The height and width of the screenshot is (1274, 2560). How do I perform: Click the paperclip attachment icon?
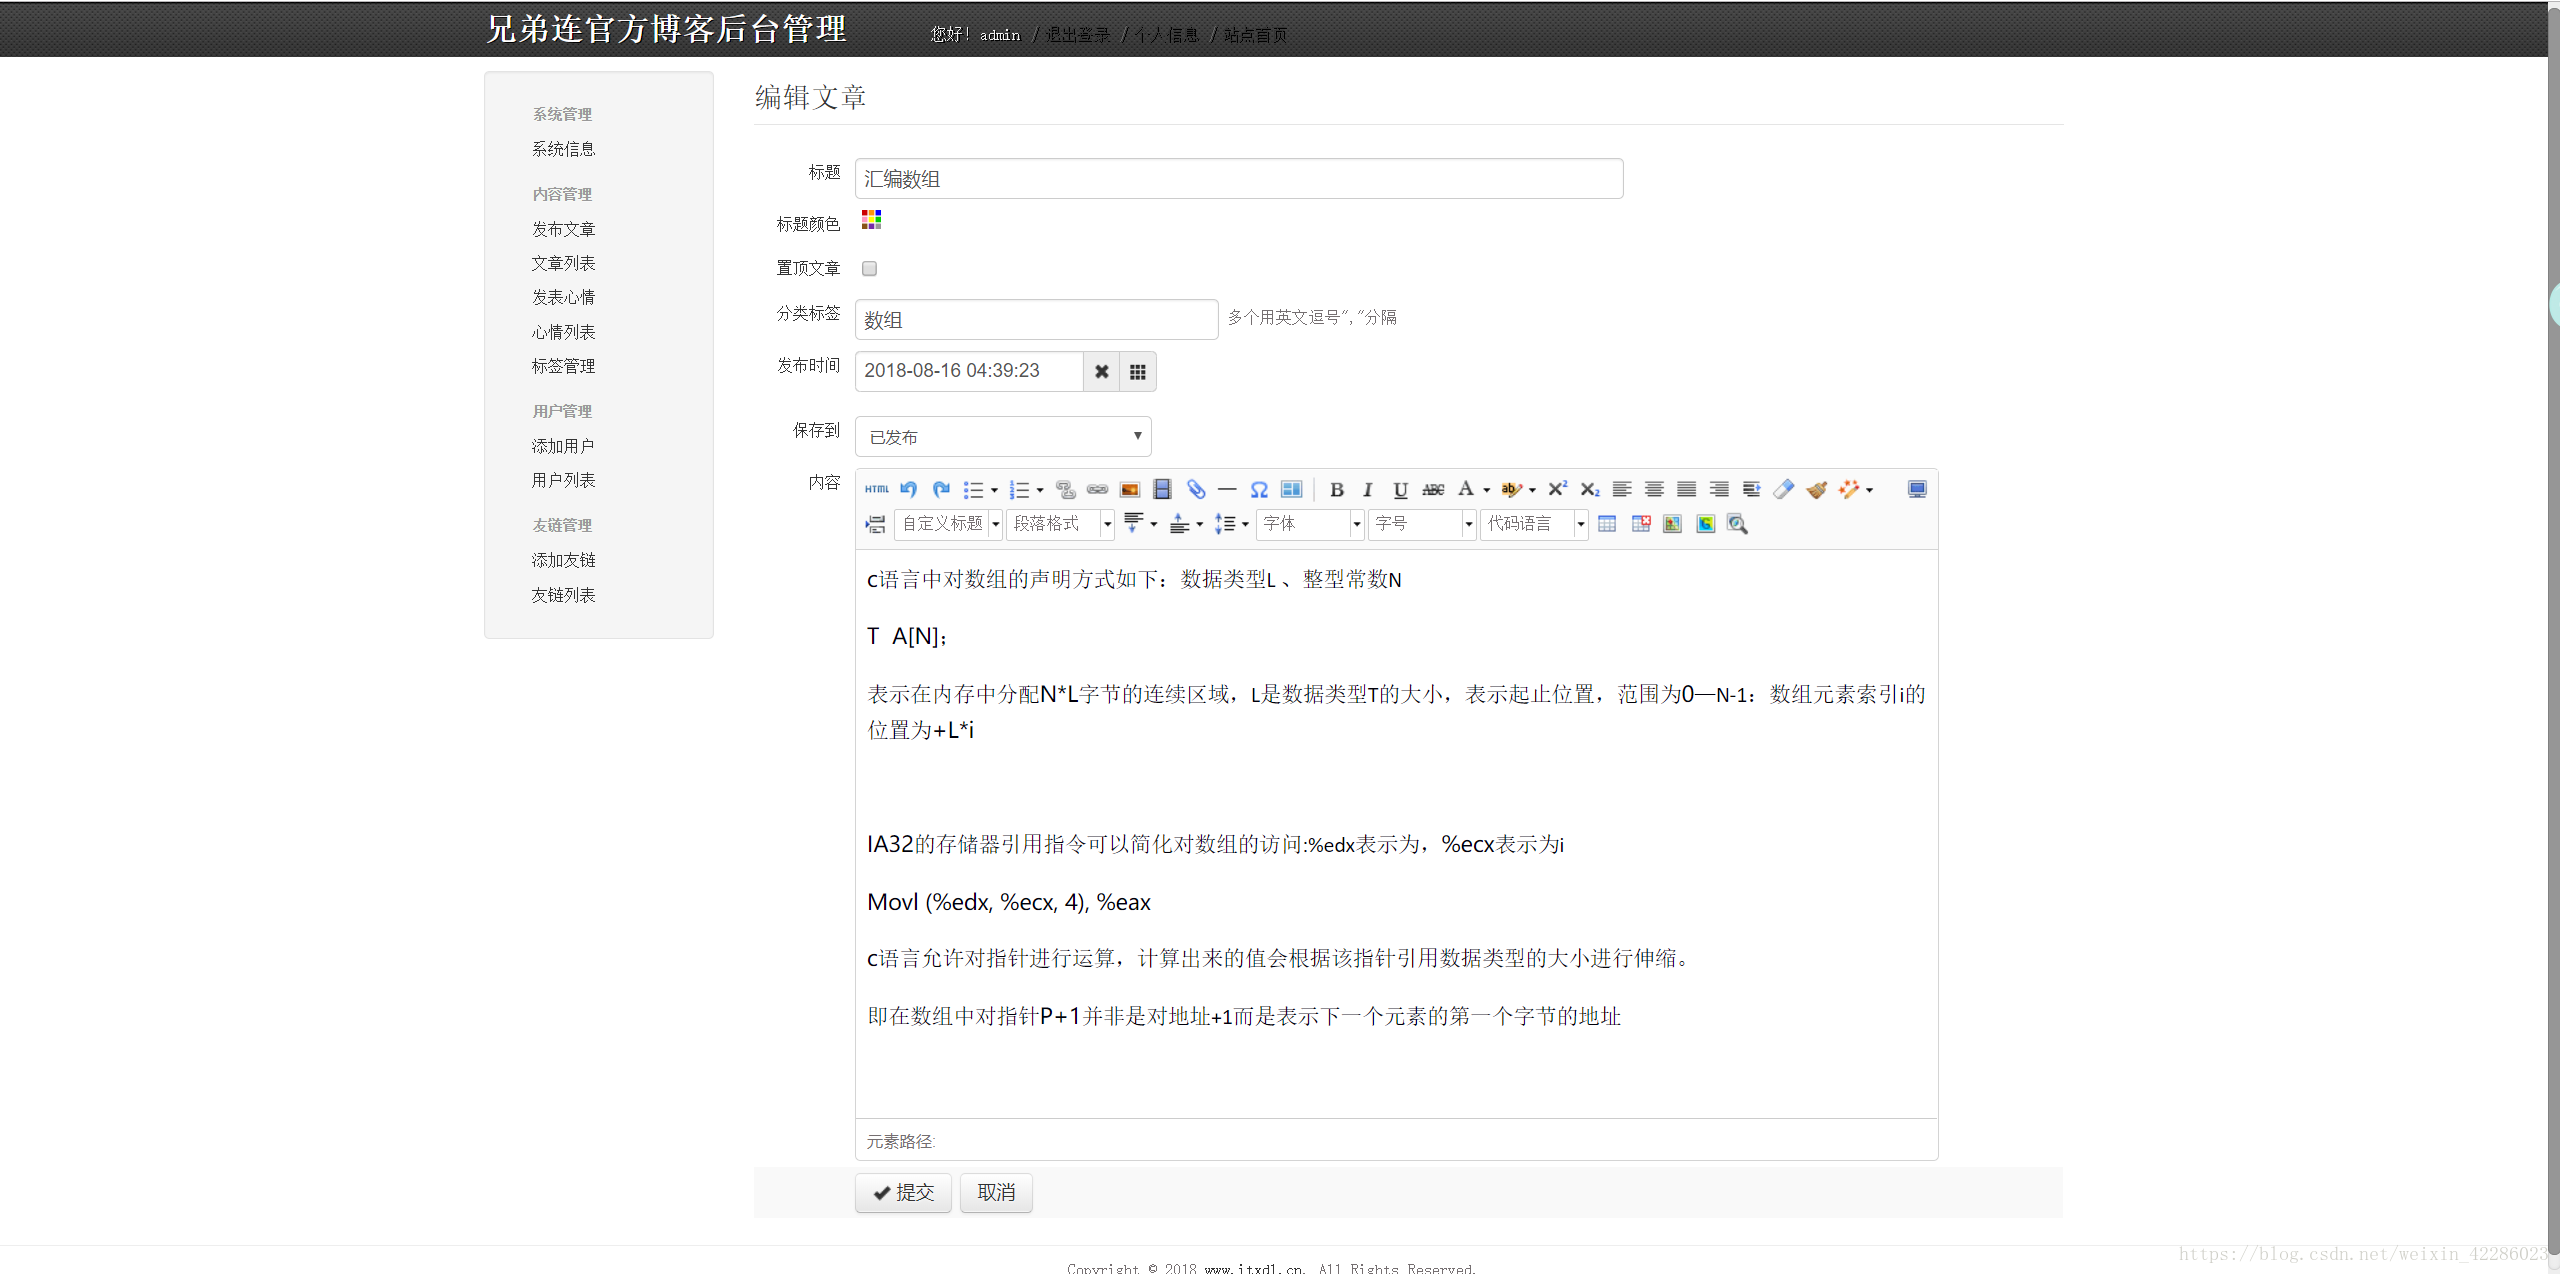[x=1195, y=489]
